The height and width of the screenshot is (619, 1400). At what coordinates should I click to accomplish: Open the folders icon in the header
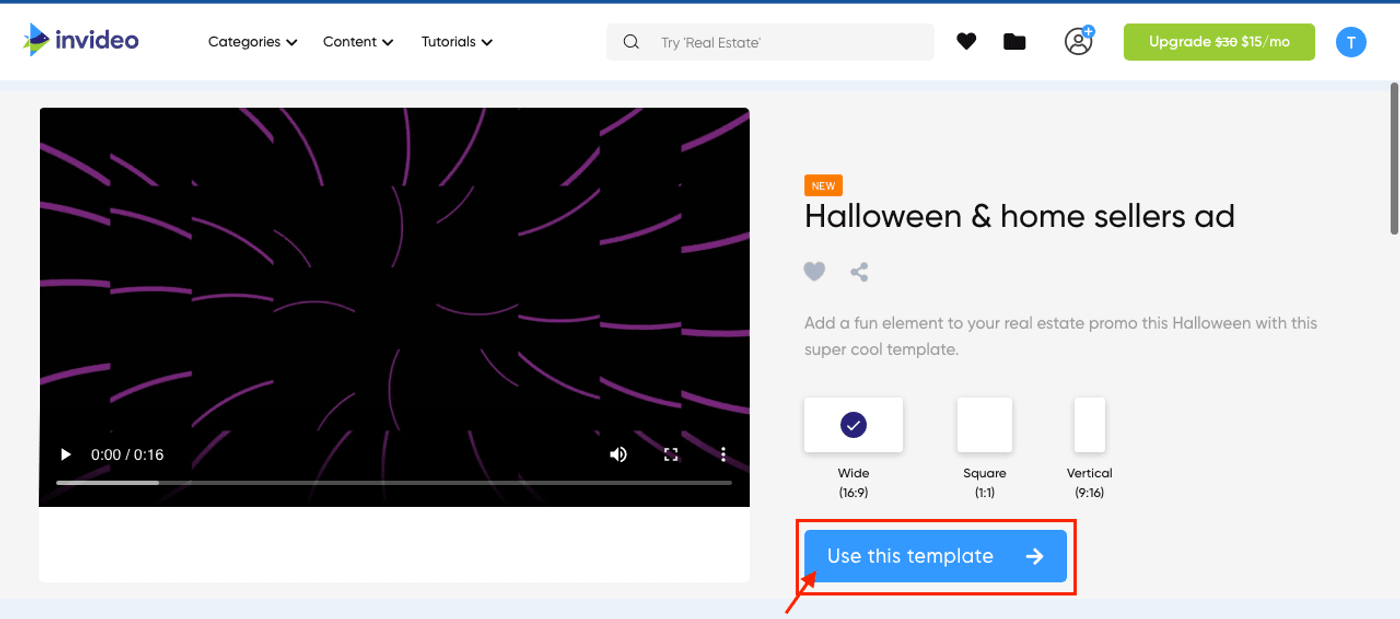(x=1014, y=41)
